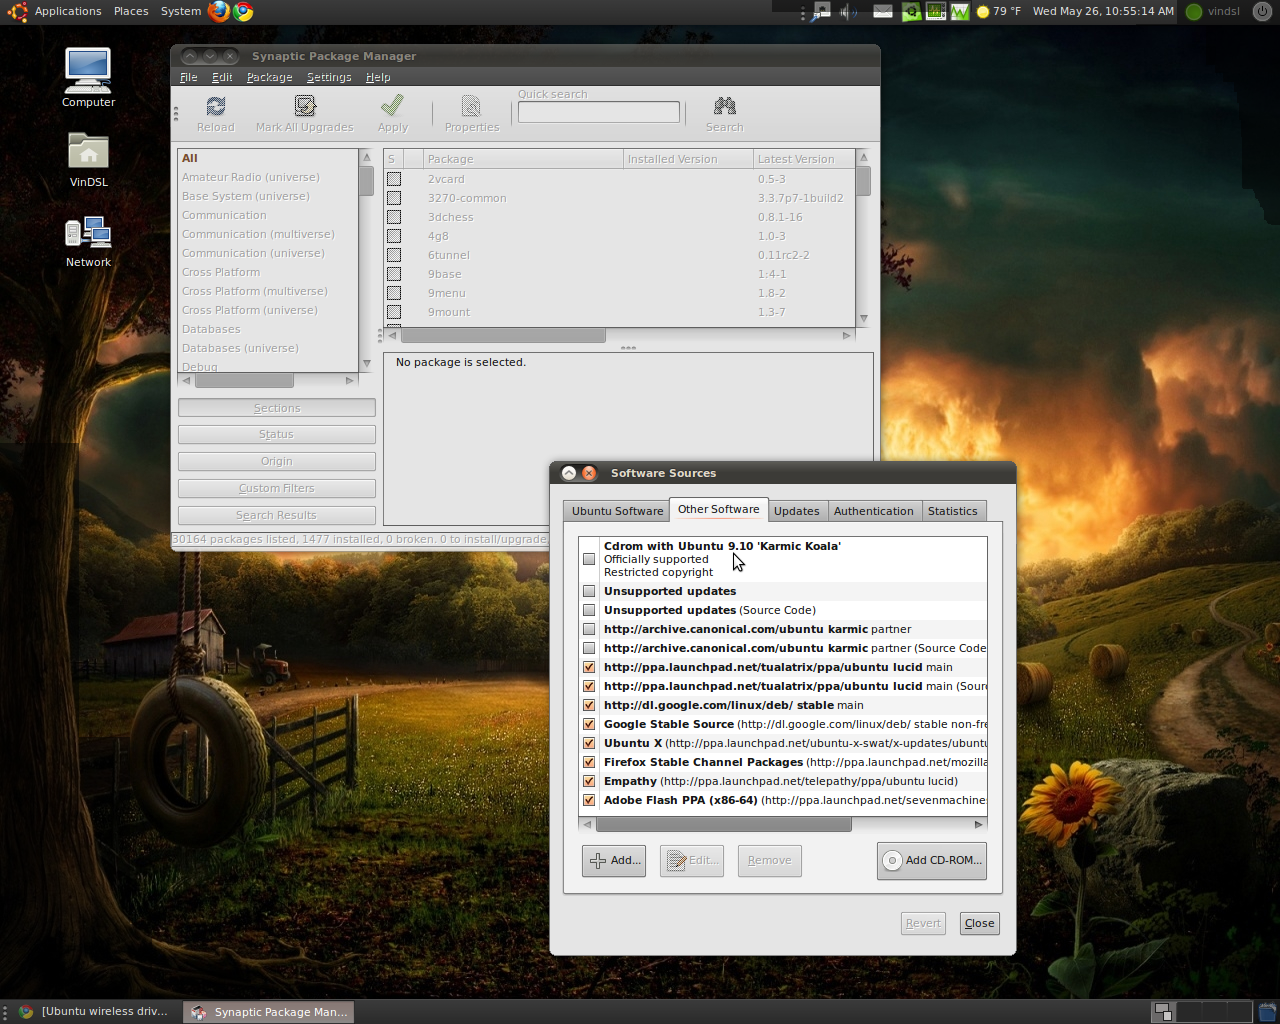Open Search using the binoculars icon
Image resolution: width=1280 pixels, height=1024 pixels.
[723, 113]
